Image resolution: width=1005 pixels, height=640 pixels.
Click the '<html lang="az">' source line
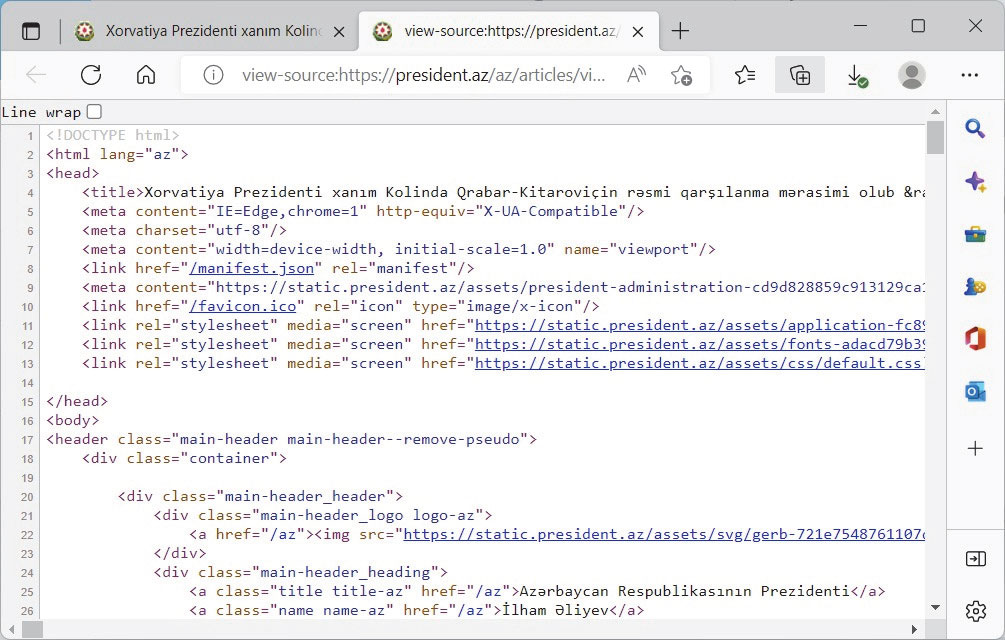tap(117, 154)
